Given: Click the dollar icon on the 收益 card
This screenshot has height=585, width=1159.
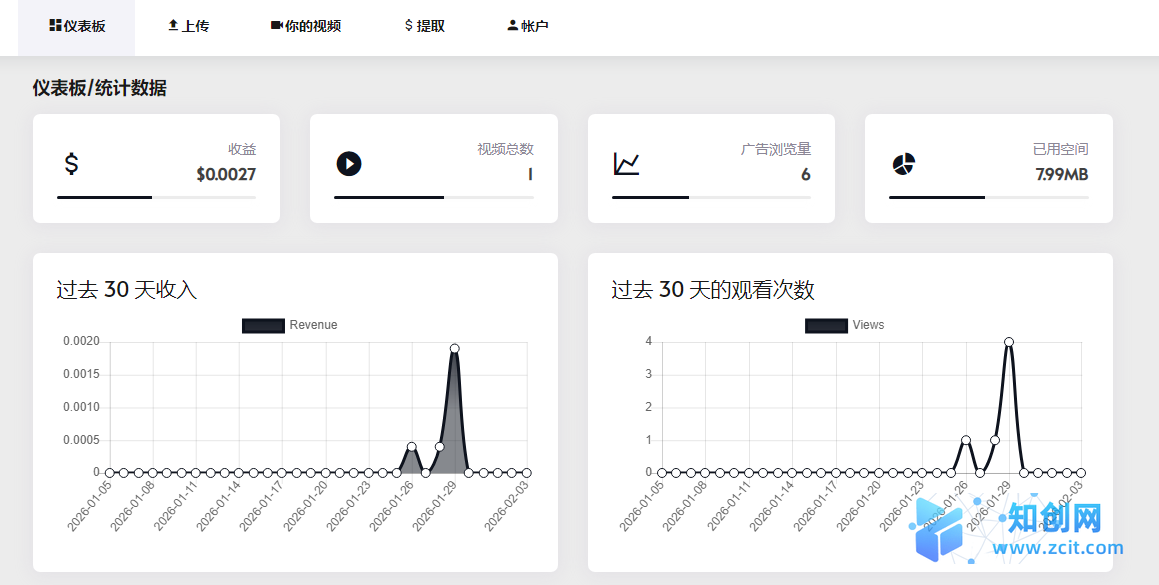Looking at the screenshot, I should [x=70, y=162].
